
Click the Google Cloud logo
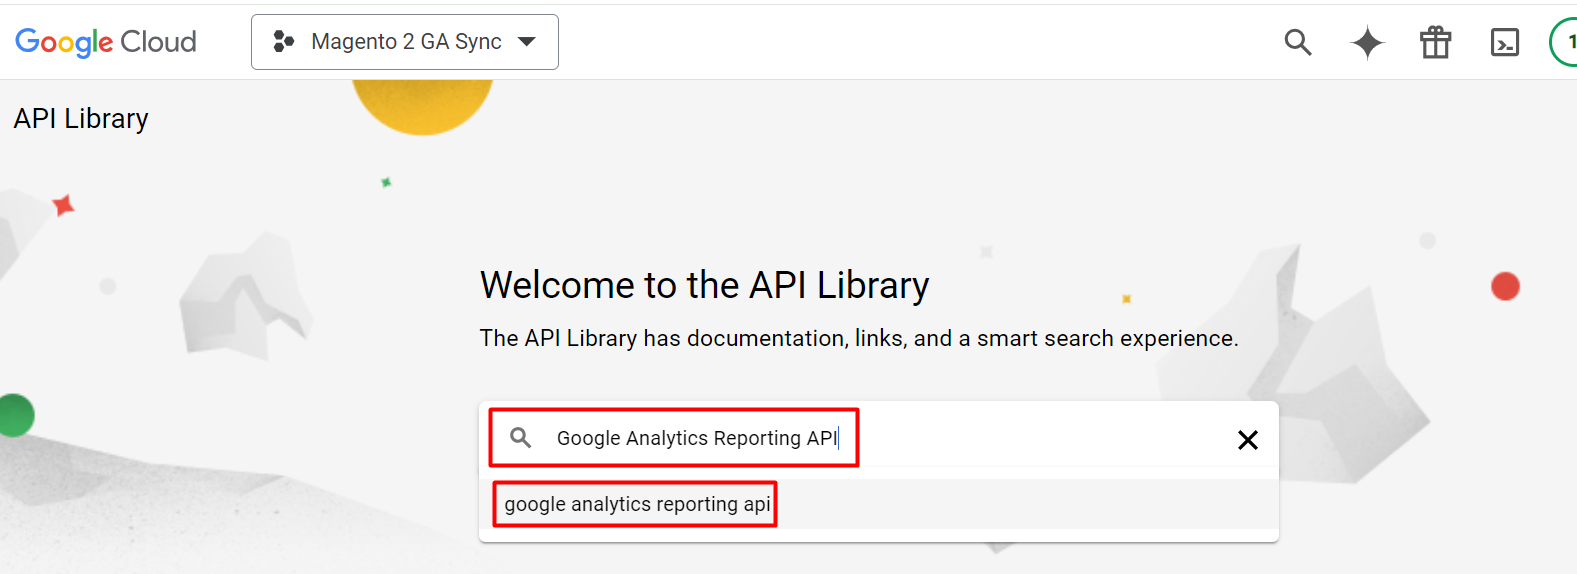[x=105, y=42]
